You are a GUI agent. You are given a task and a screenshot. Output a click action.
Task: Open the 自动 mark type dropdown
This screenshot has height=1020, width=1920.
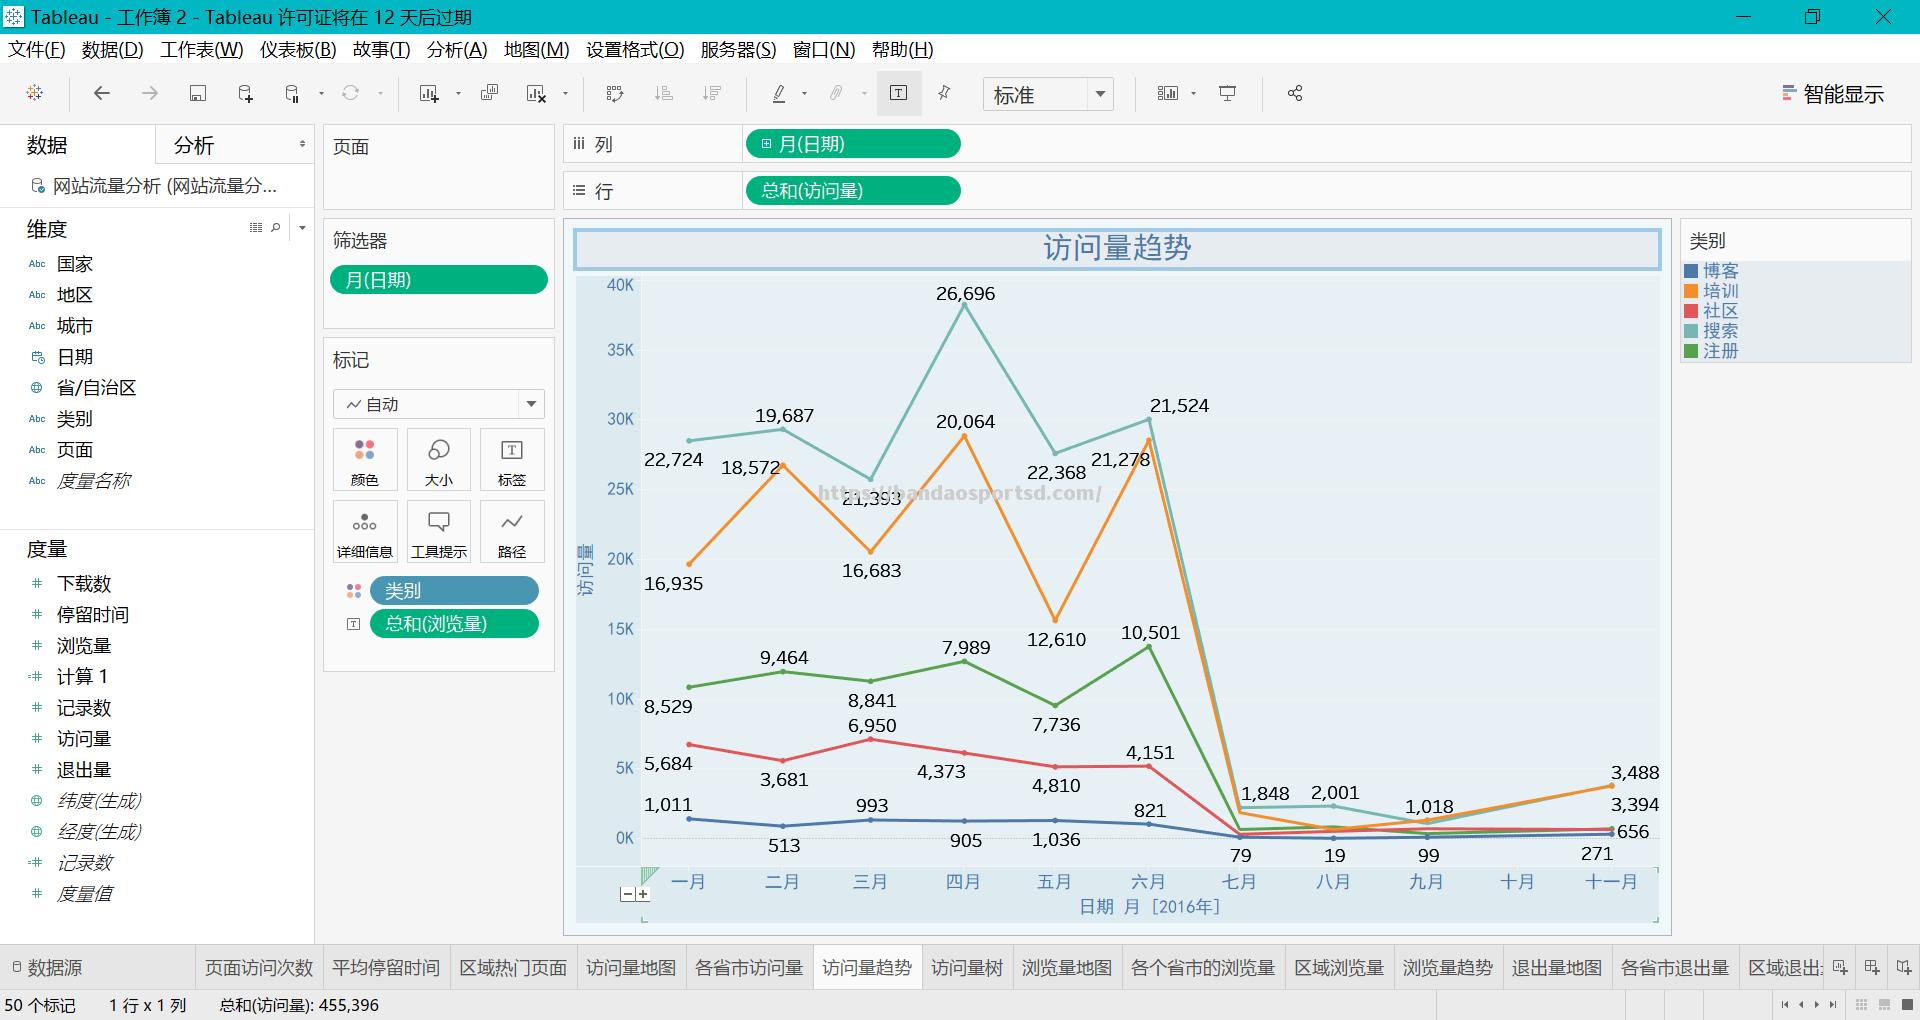(x=439, y=404)
